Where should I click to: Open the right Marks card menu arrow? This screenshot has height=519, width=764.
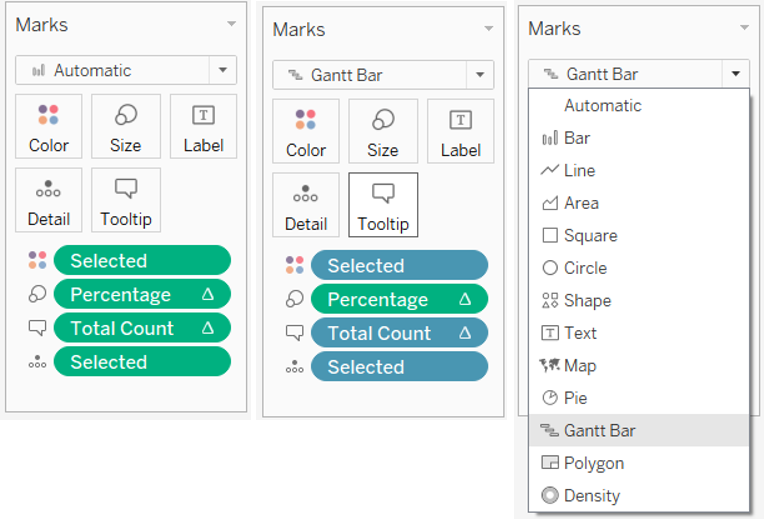[x=745, y=27]
